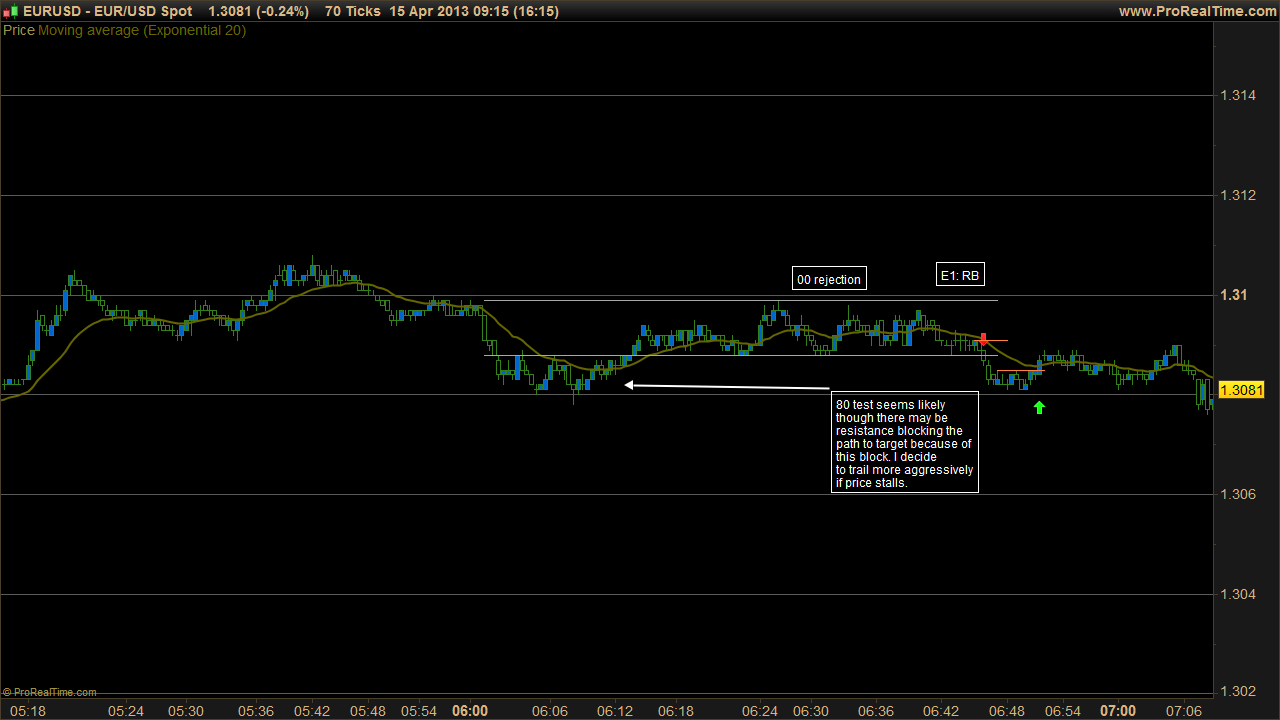Click the bold 06:00 time axis label
The width and height of the screenshot is (1280, 720).
[x=471, y=711]
